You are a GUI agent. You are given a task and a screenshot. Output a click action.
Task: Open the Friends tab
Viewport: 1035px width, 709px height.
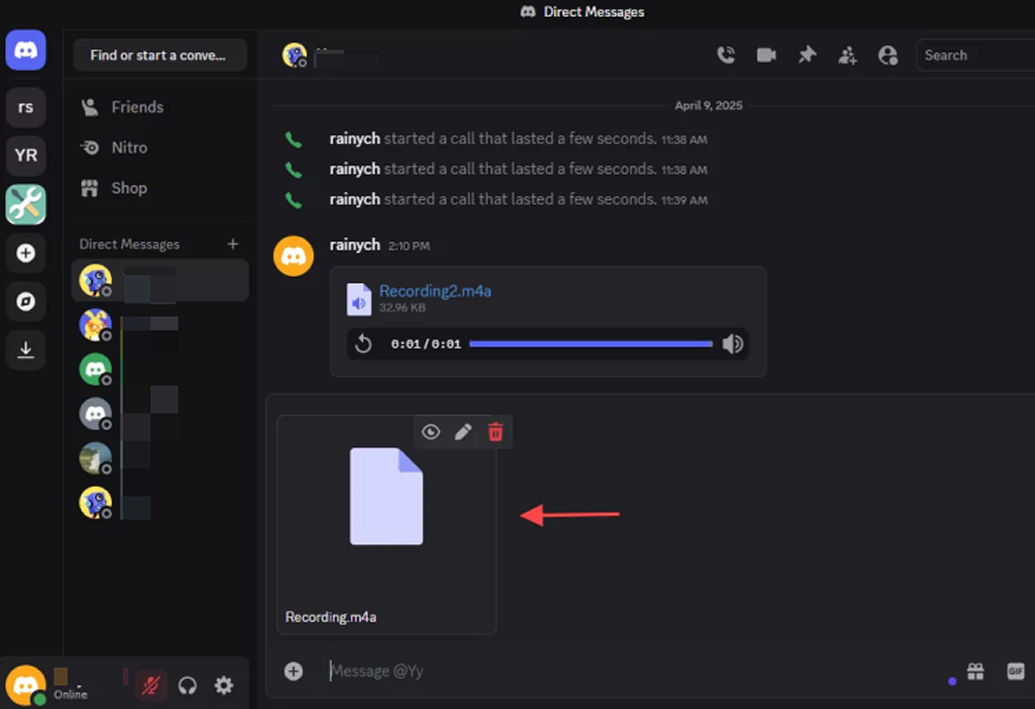point(160,107)
